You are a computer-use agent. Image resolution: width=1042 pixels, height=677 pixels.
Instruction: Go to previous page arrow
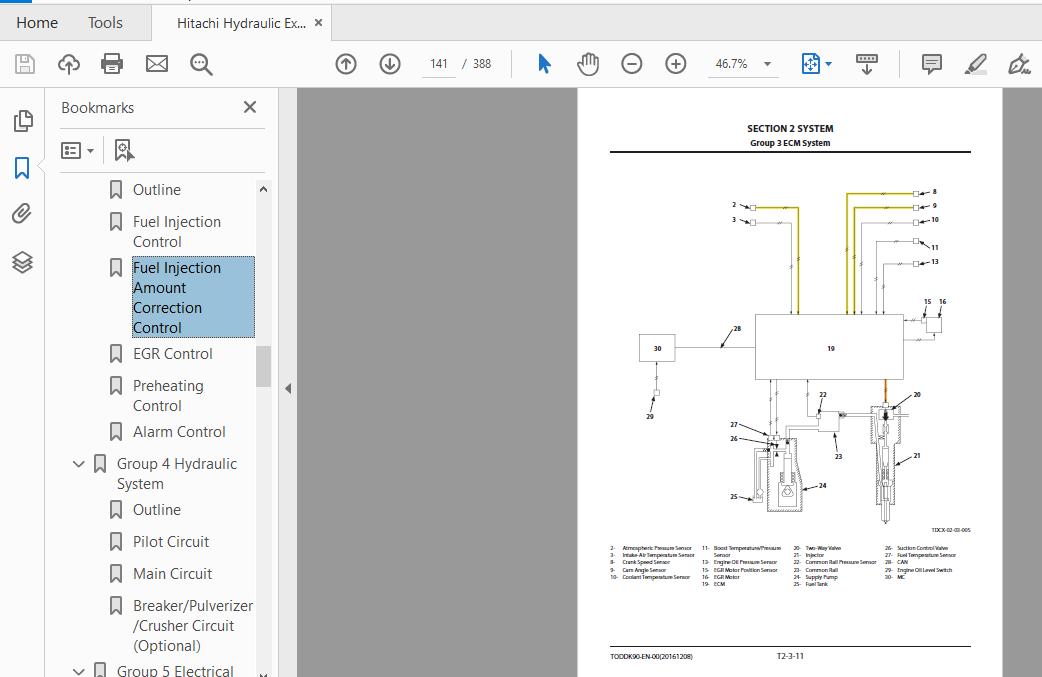(x=346, y=64)
